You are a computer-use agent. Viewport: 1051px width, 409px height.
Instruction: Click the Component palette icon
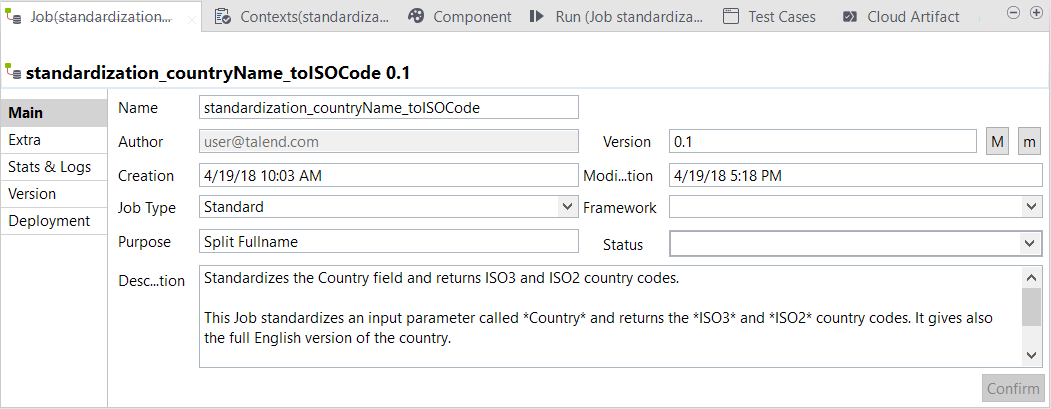tap(417, 16)
